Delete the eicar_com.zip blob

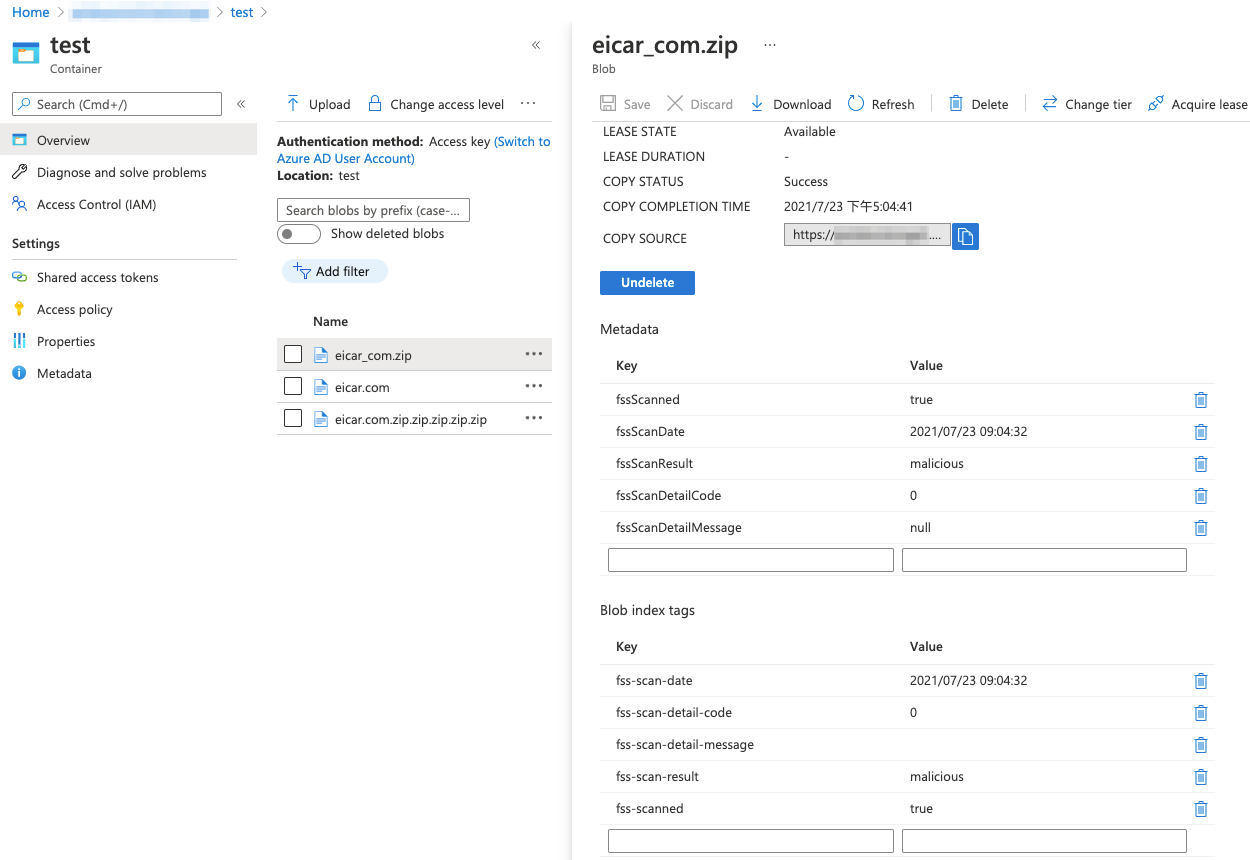(978, 104)
